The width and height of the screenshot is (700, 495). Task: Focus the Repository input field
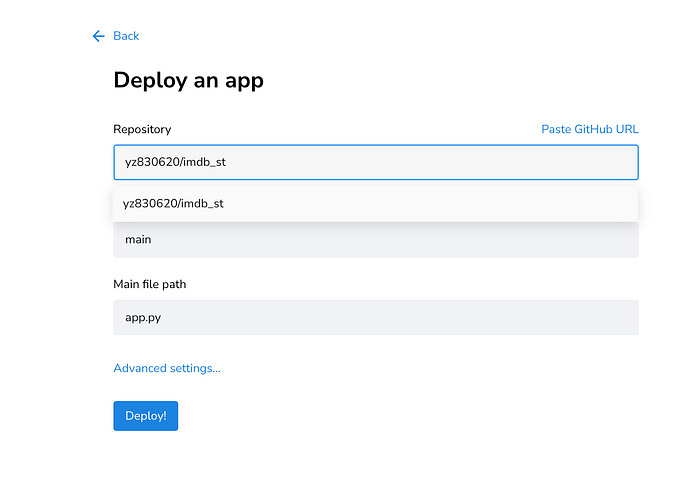(x=376, y=162)
